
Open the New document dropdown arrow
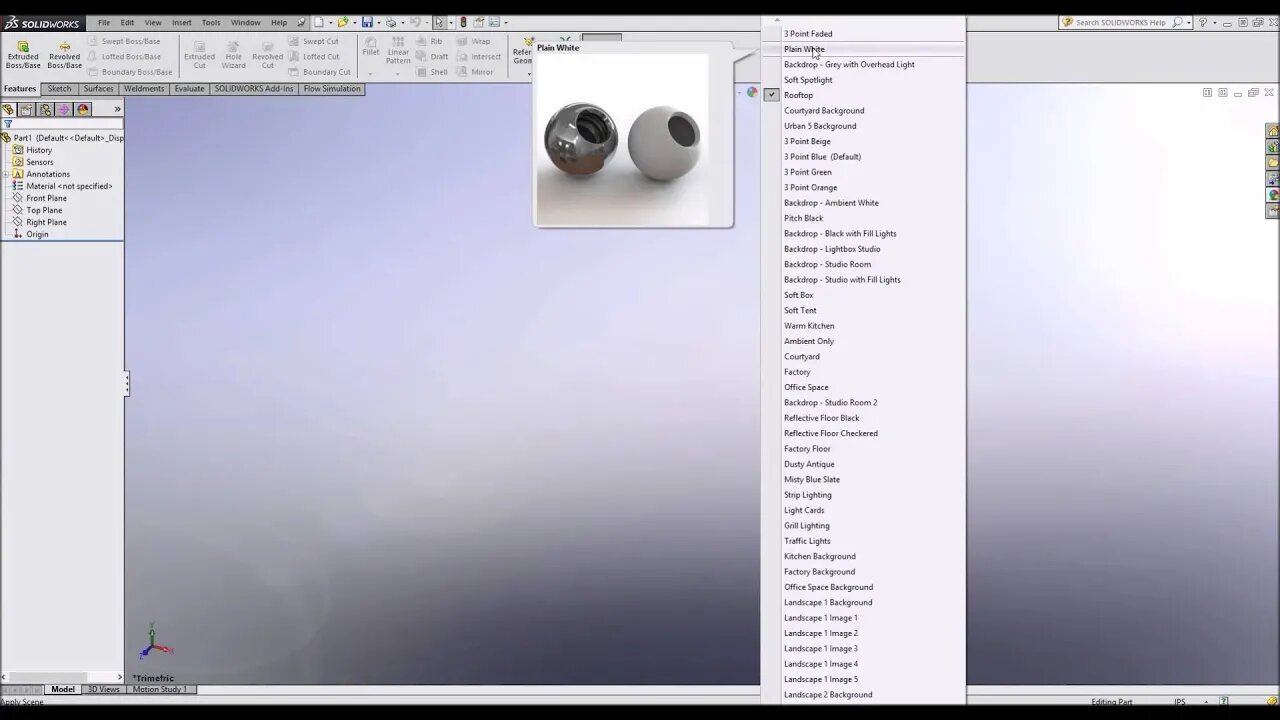point(330,22)
